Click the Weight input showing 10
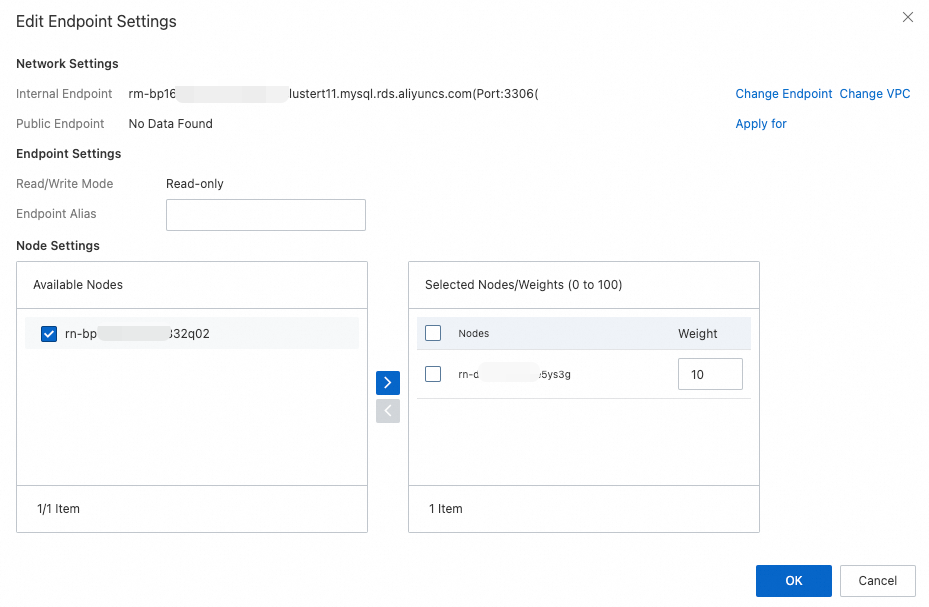 coord(709,374)
